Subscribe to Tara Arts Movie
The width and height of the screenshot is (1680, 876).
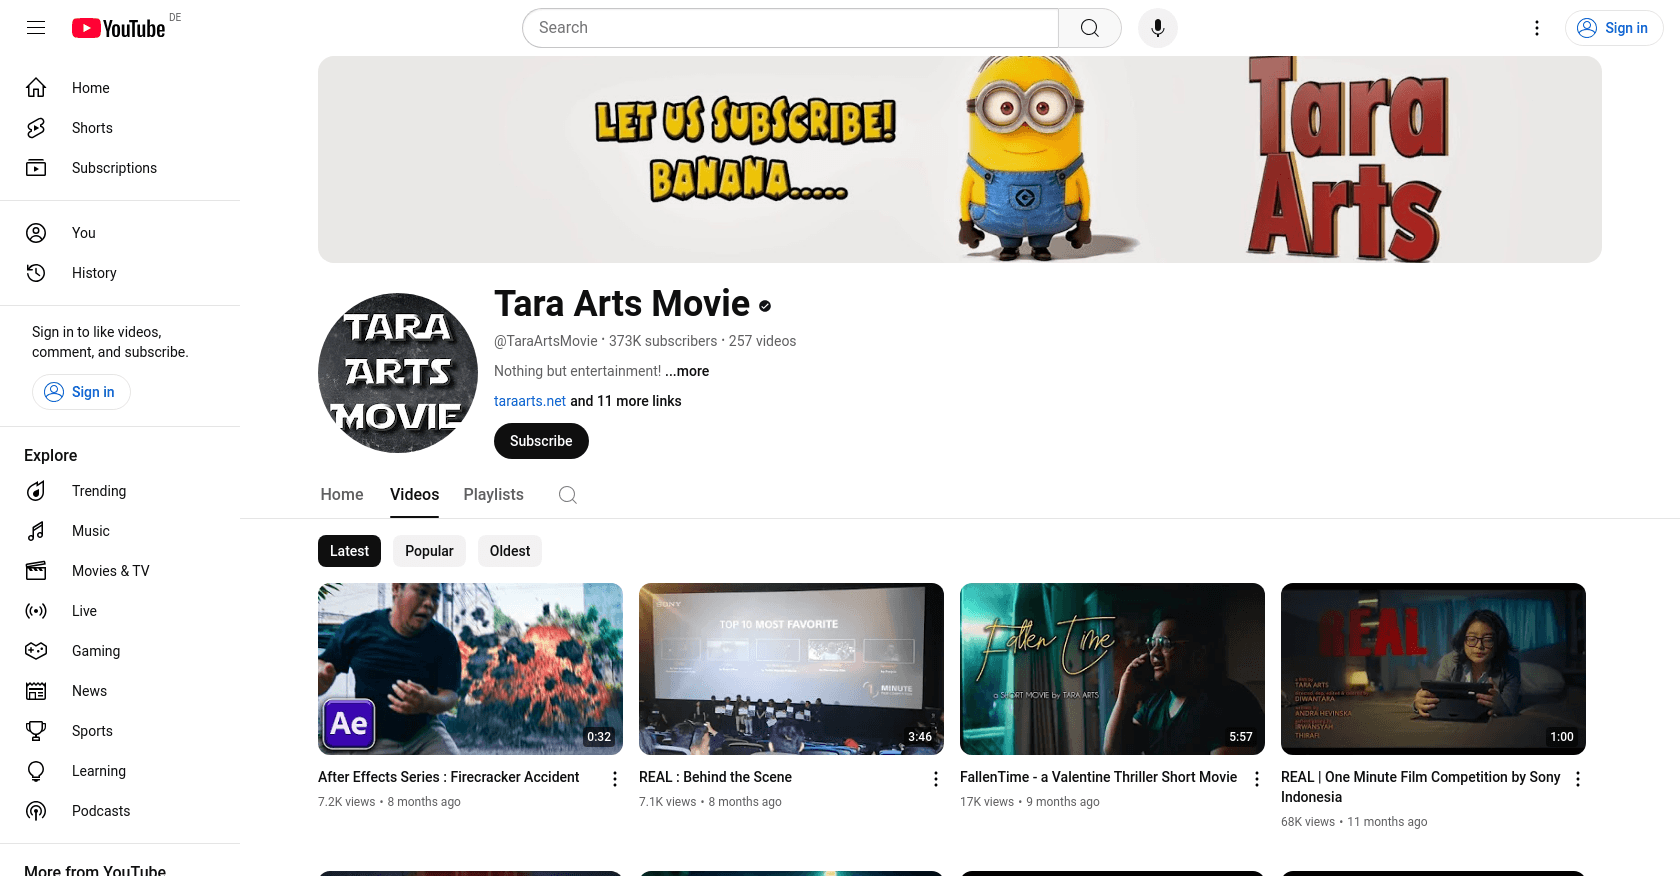click(x=541, y=441)
